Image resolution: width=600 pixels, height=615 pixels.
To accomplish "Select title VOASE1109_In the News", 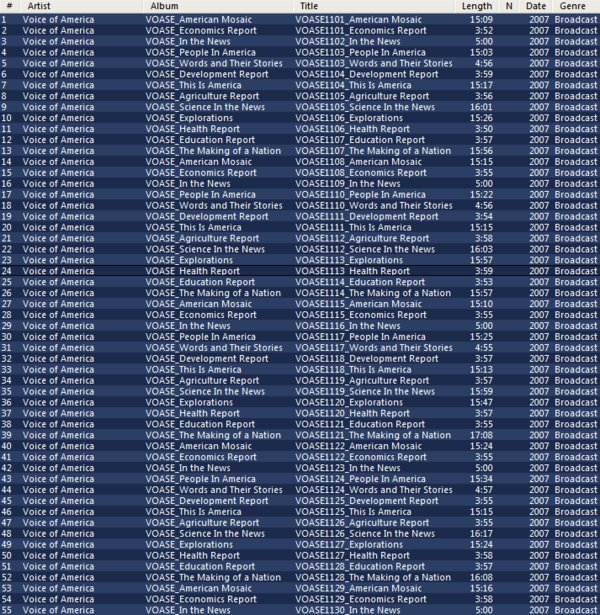I will (x=348, y=184).
